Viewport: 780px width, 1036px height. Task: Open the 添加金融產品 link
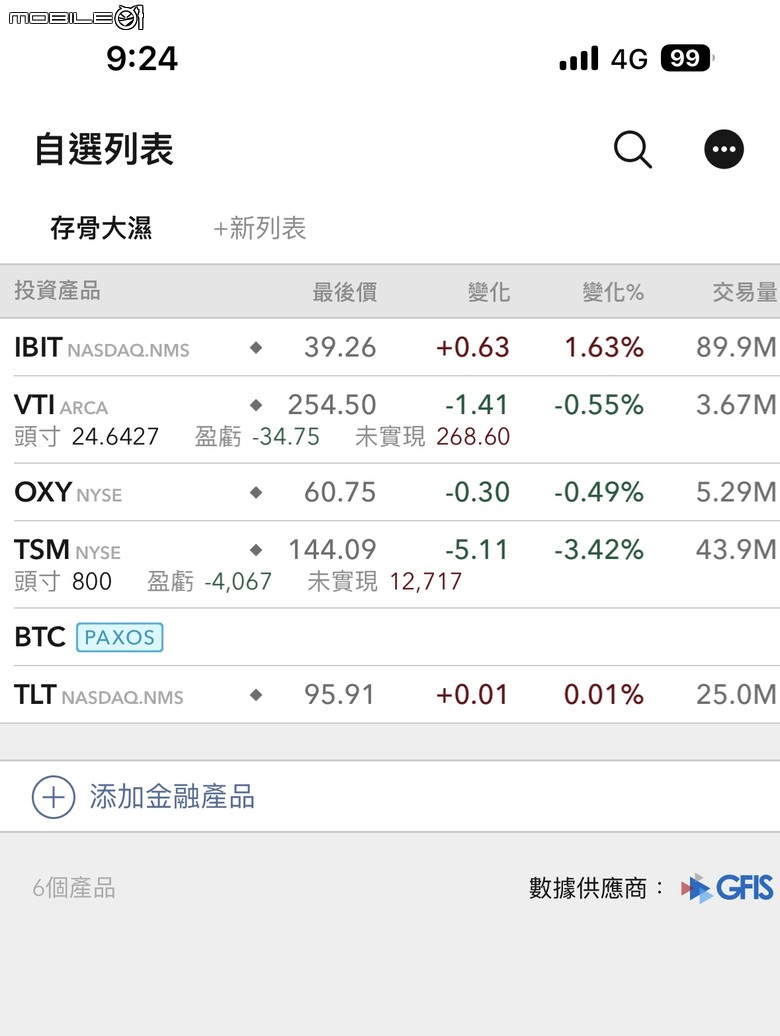click(172, 797)
